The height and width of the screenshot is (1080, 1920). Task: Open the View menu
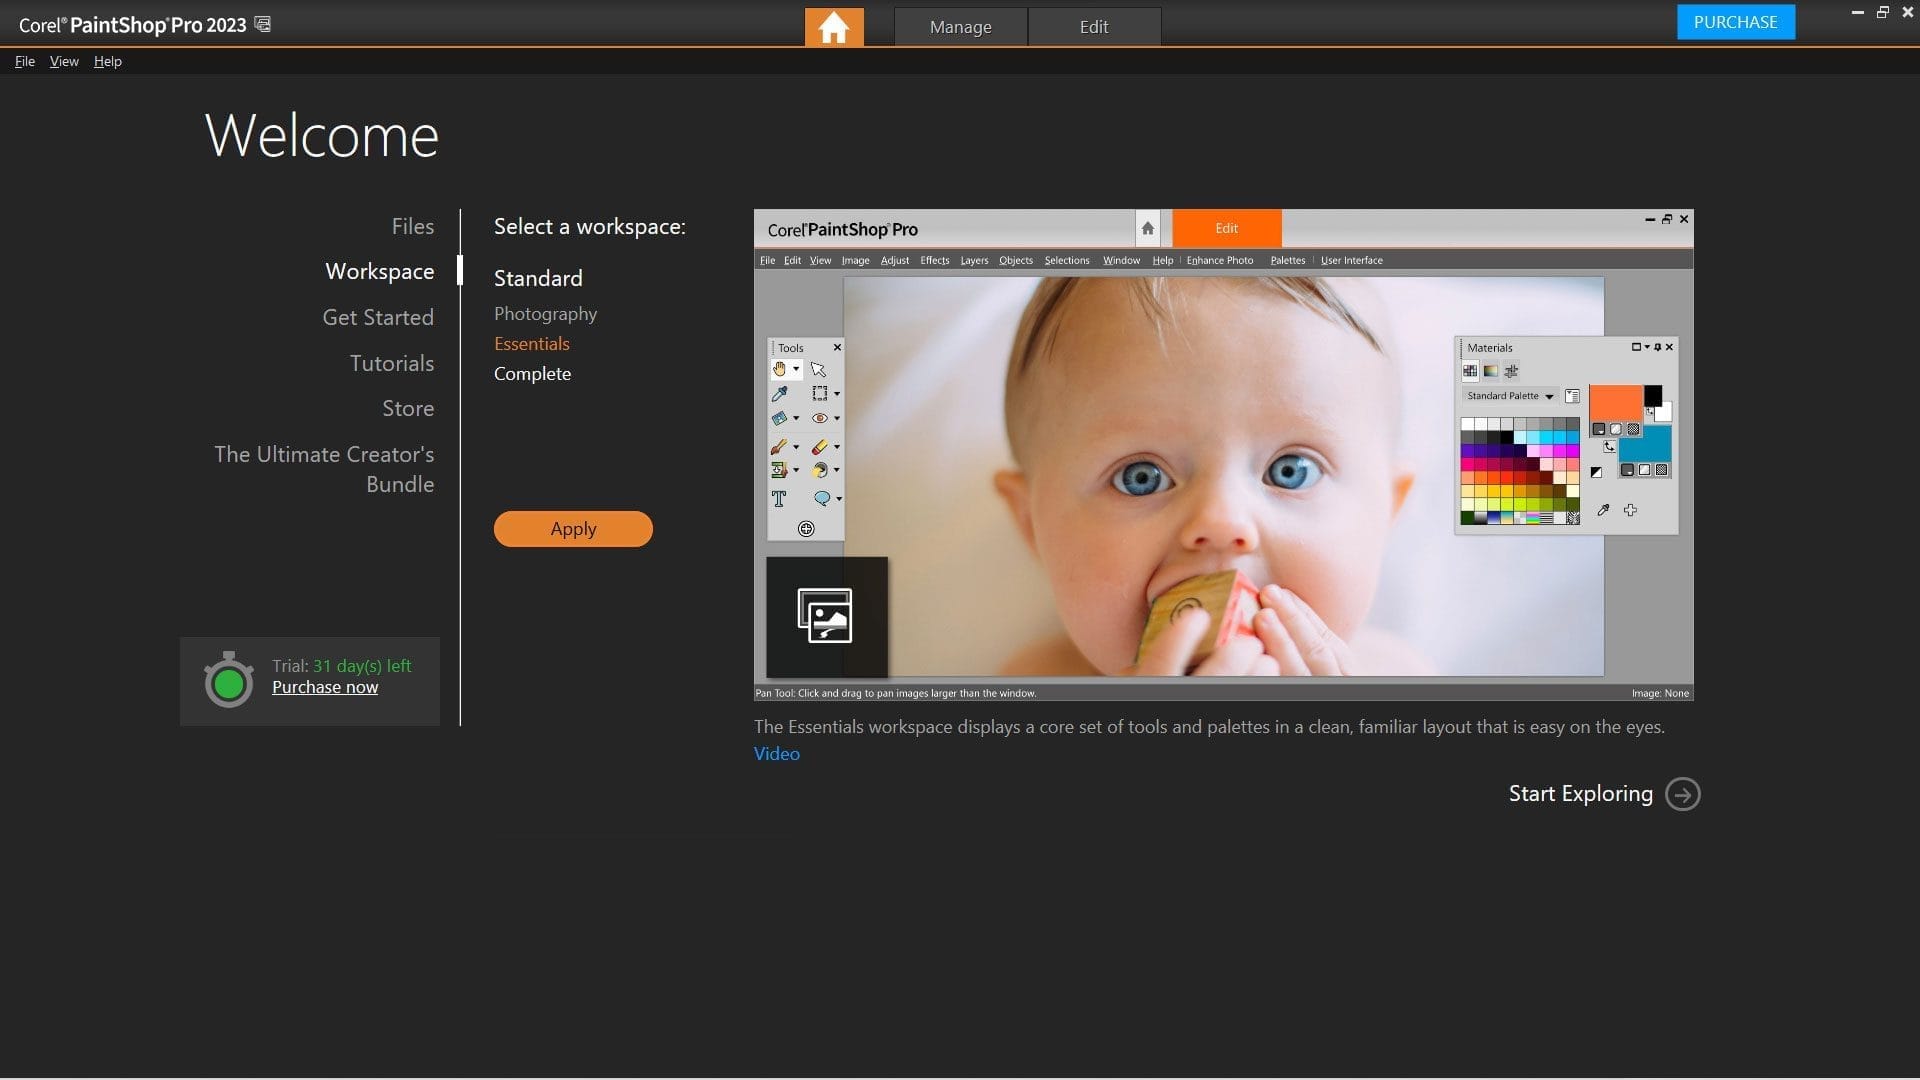[x=64, y=61]
